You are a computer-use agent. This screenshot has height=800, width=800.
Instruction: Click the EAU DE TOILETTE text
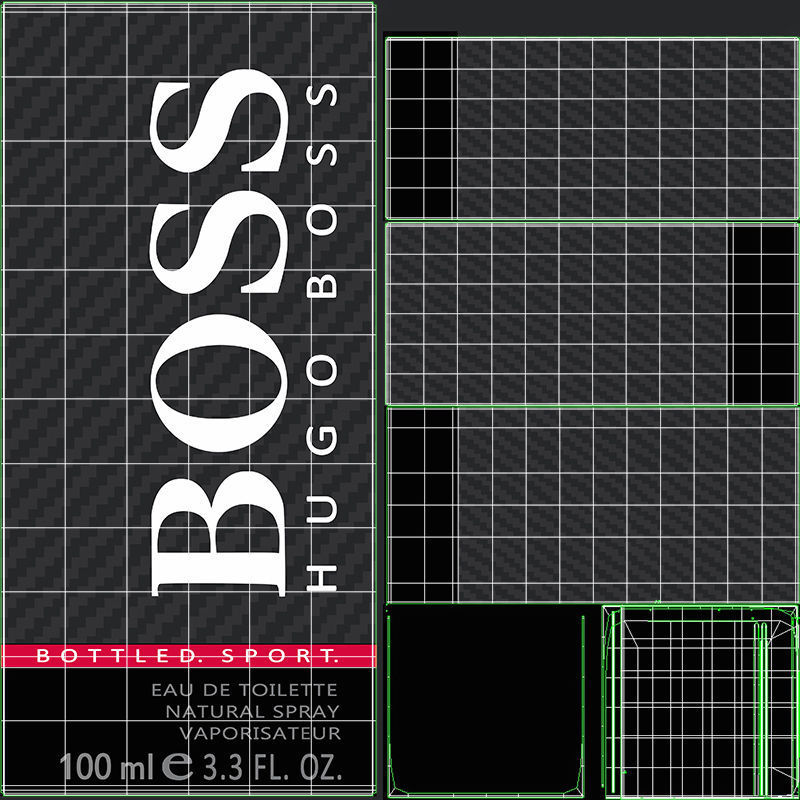[244, 690]
